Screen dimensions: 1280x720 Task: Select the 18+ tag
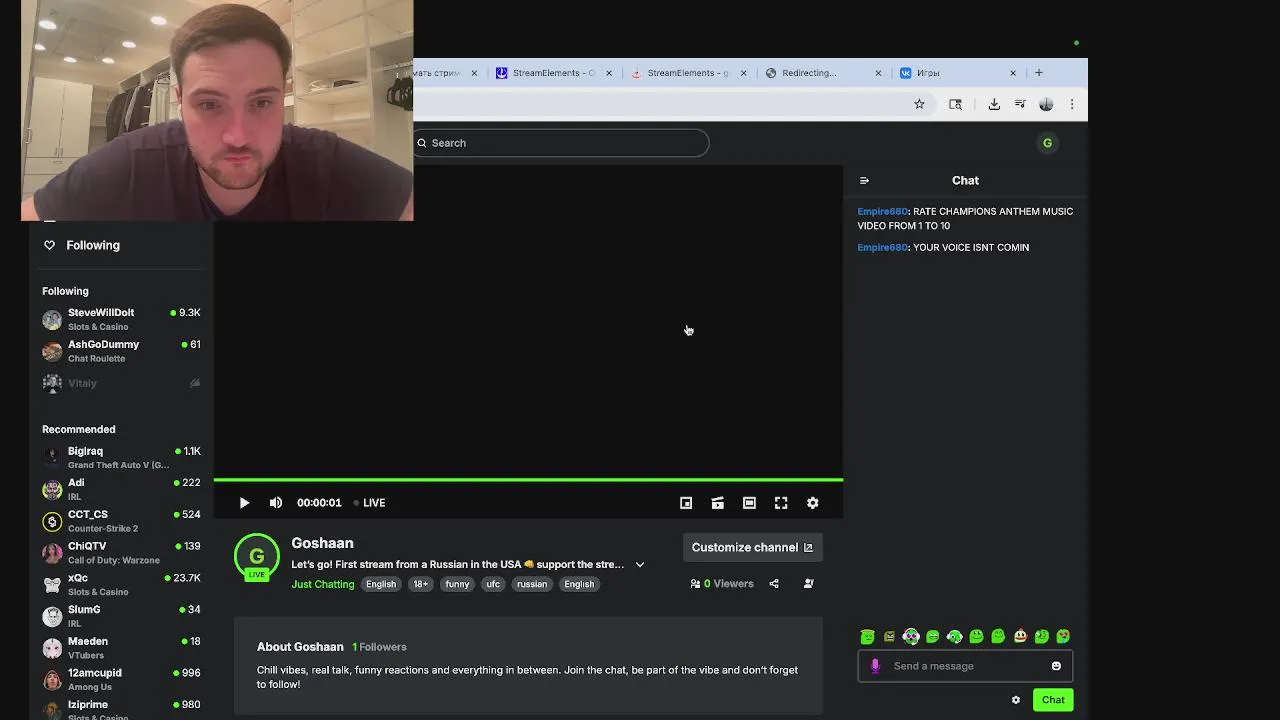click(420, 584)
